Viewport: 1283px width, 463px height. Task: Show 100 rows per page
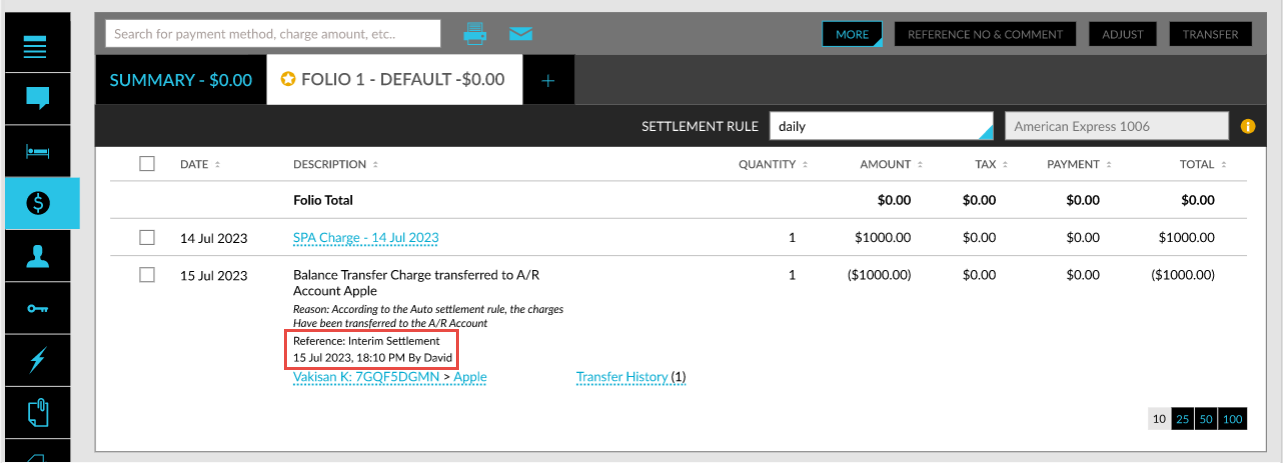[1233, 419]
